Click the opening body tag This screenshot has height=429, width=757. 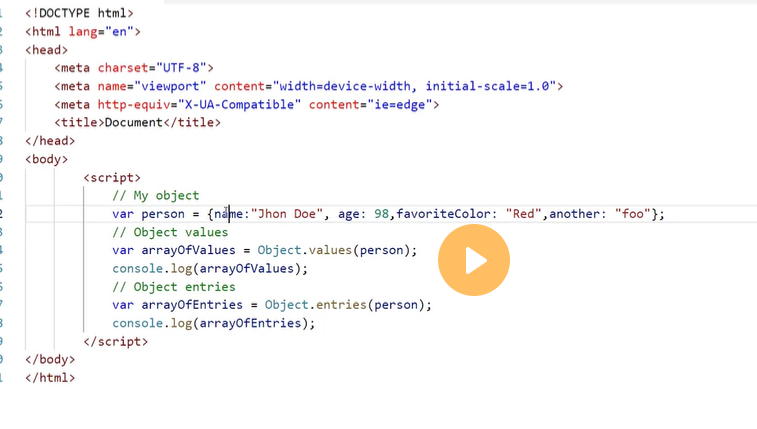(x=46, y=159)
